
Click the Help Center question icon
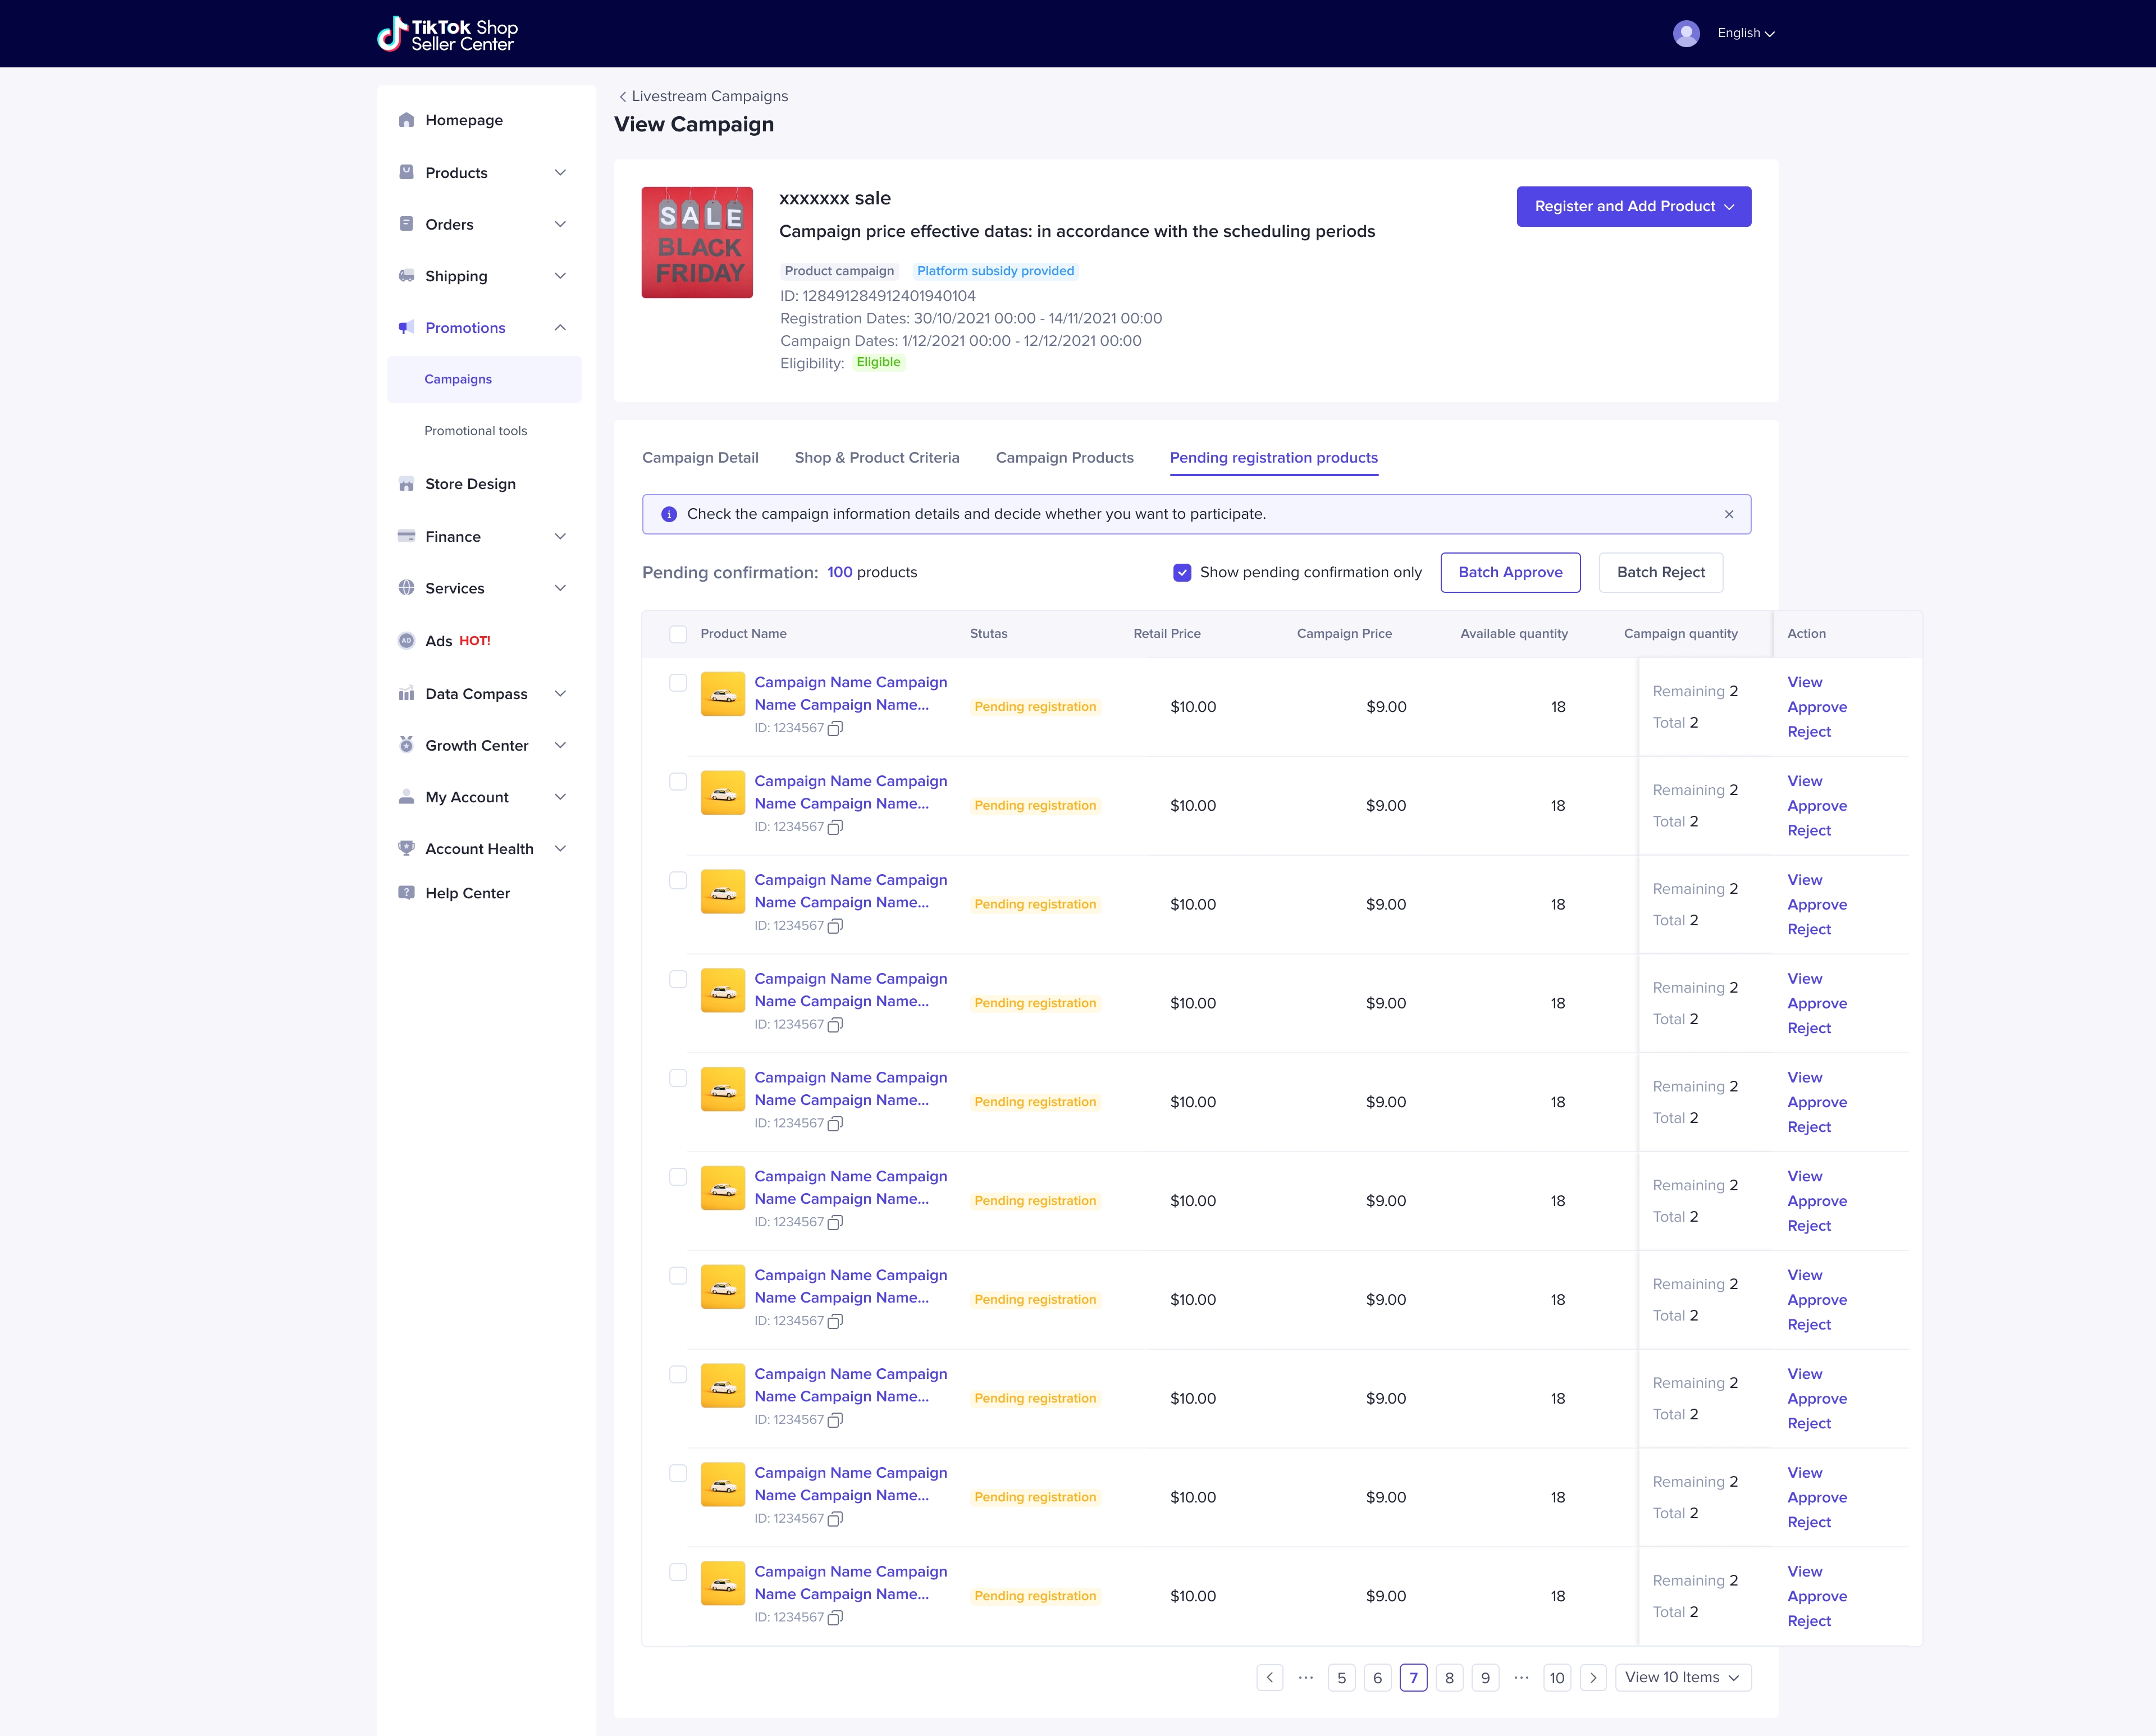click(x=406, y=893)
